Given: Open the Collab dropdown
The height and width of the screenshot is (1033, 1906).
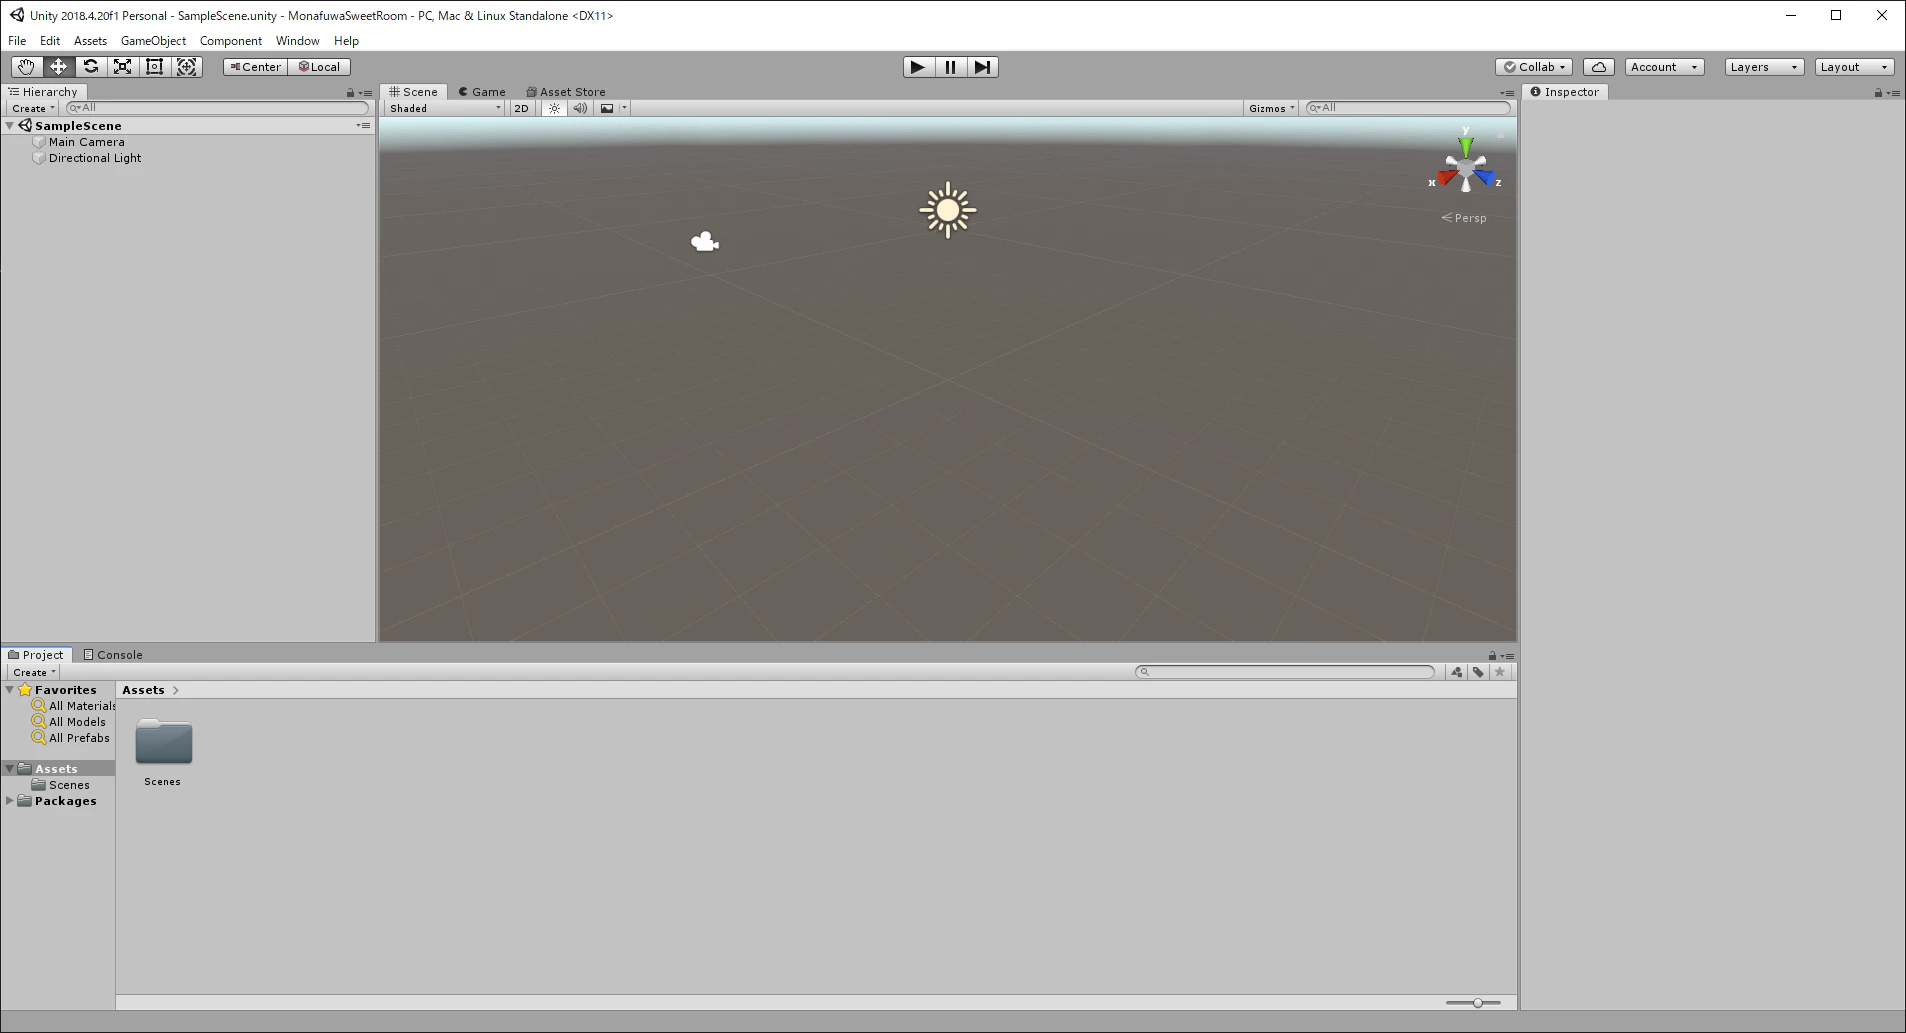Looking at the screenshot, I should (1535, 67).
